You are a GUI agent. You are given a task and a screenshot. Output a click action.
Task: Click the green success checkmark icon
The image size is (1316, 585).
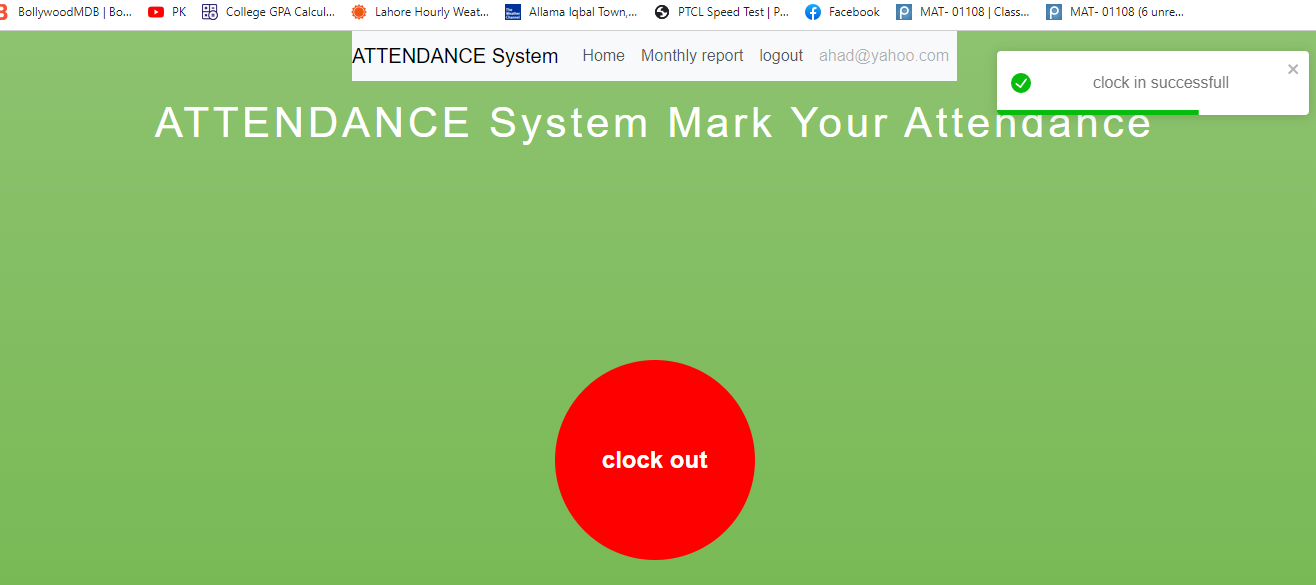(1021, 83)
